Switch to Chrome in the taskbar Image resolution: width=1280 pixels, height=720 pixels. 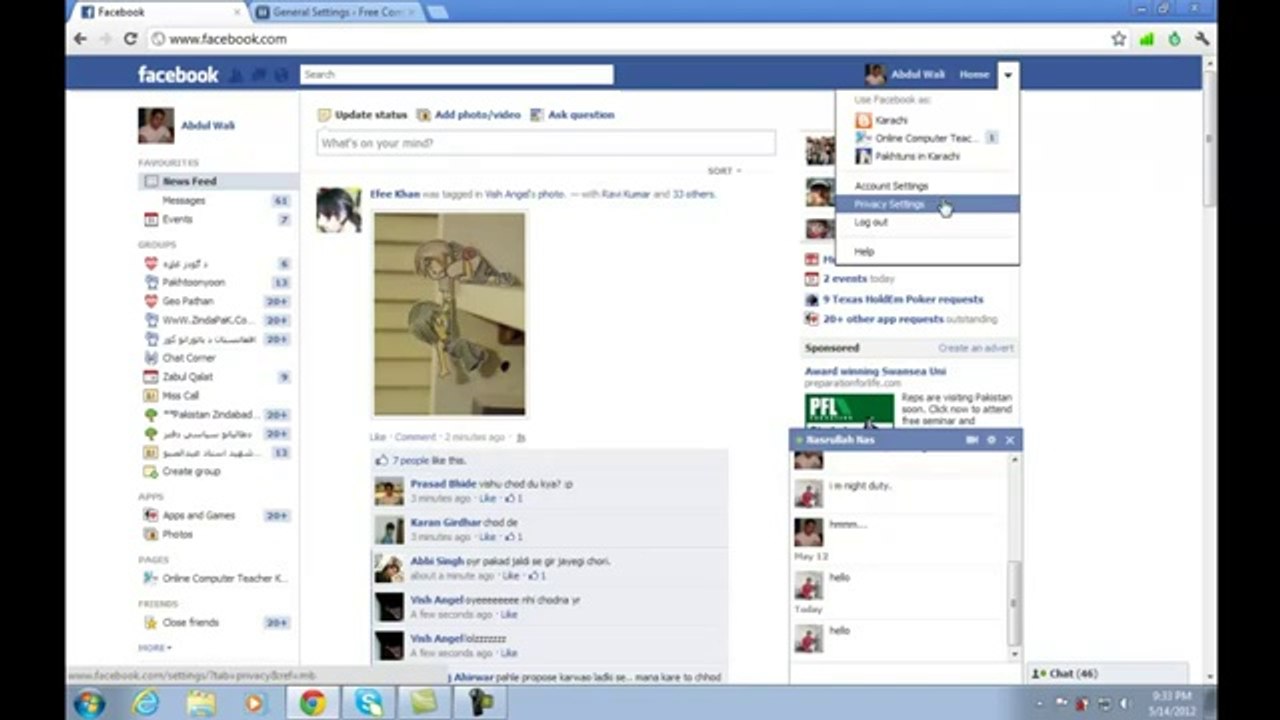coord(312,702)
